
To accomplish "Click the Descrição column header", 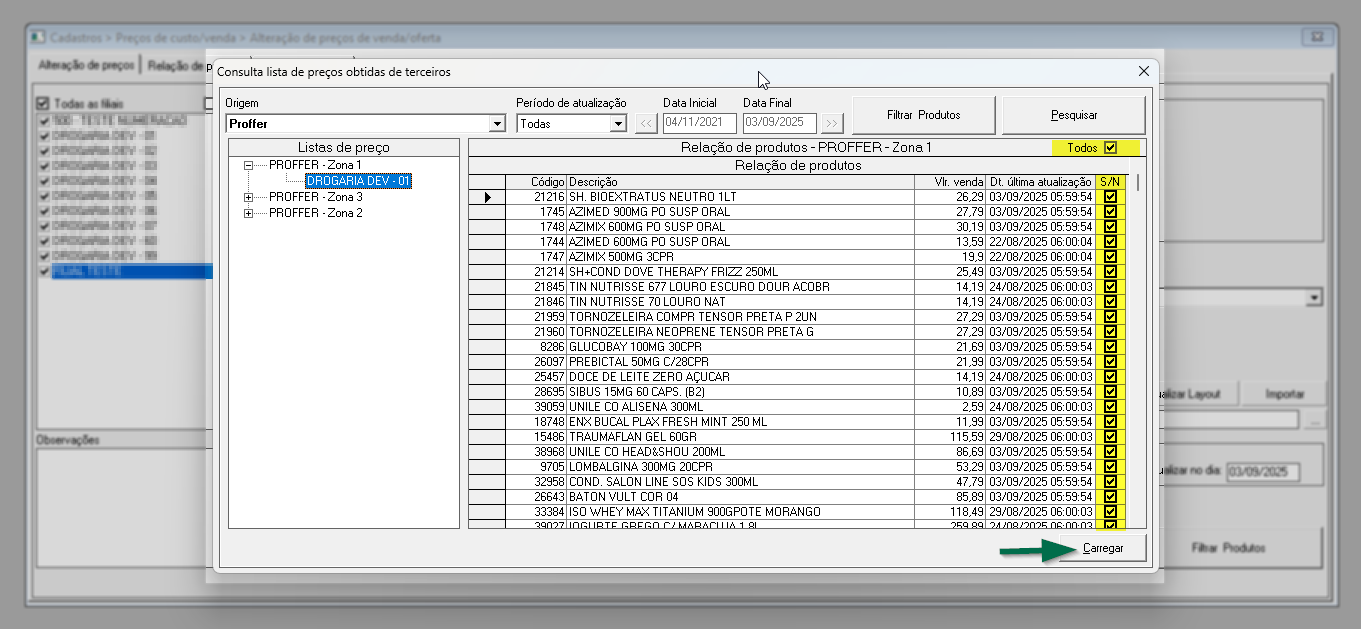I will tap(740, 182).
